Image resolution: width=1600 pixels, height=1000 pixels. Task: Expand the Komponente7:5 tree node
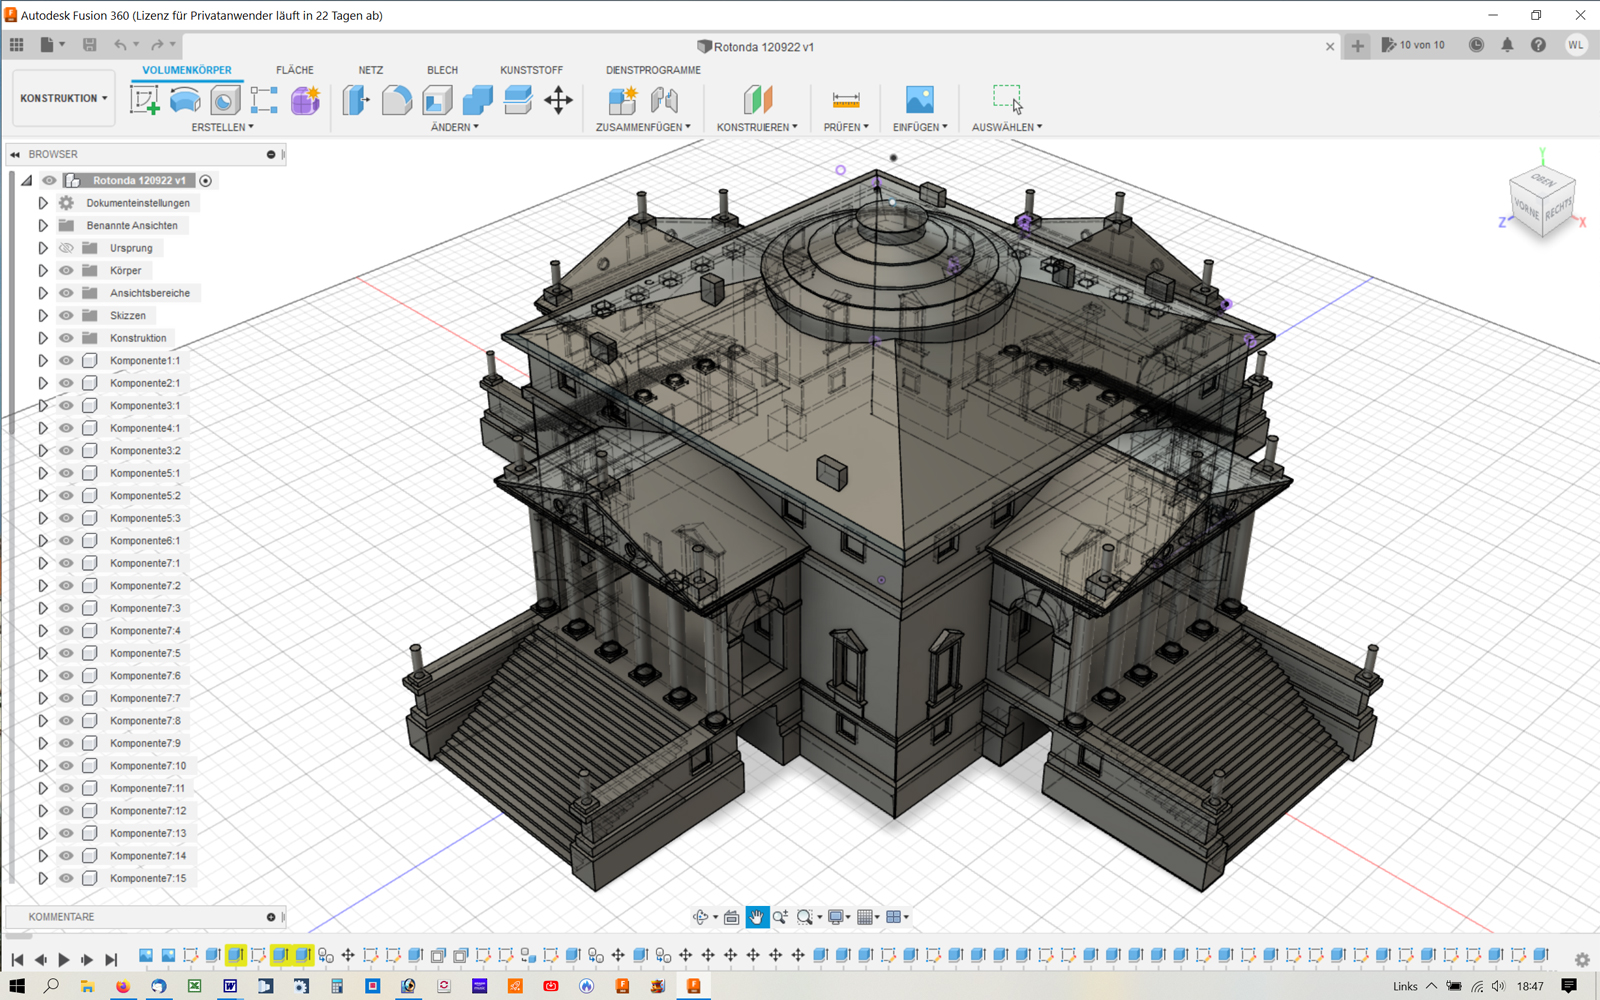click(x=43, y=654)
